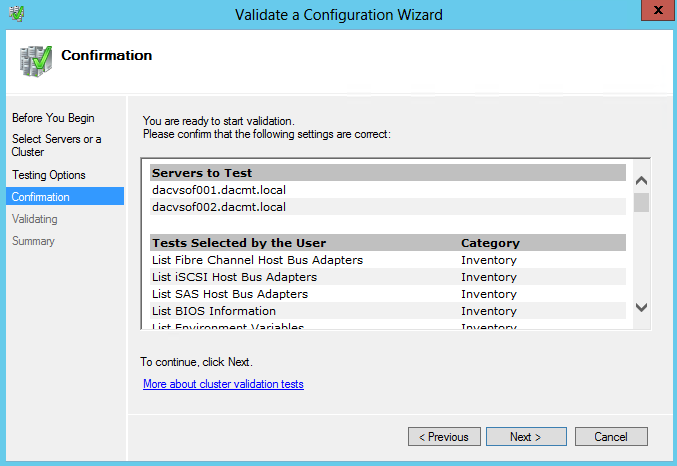677x466 pixels.
Task: Select server dacvsof001.dacmt.local
Action: (388, 190)
